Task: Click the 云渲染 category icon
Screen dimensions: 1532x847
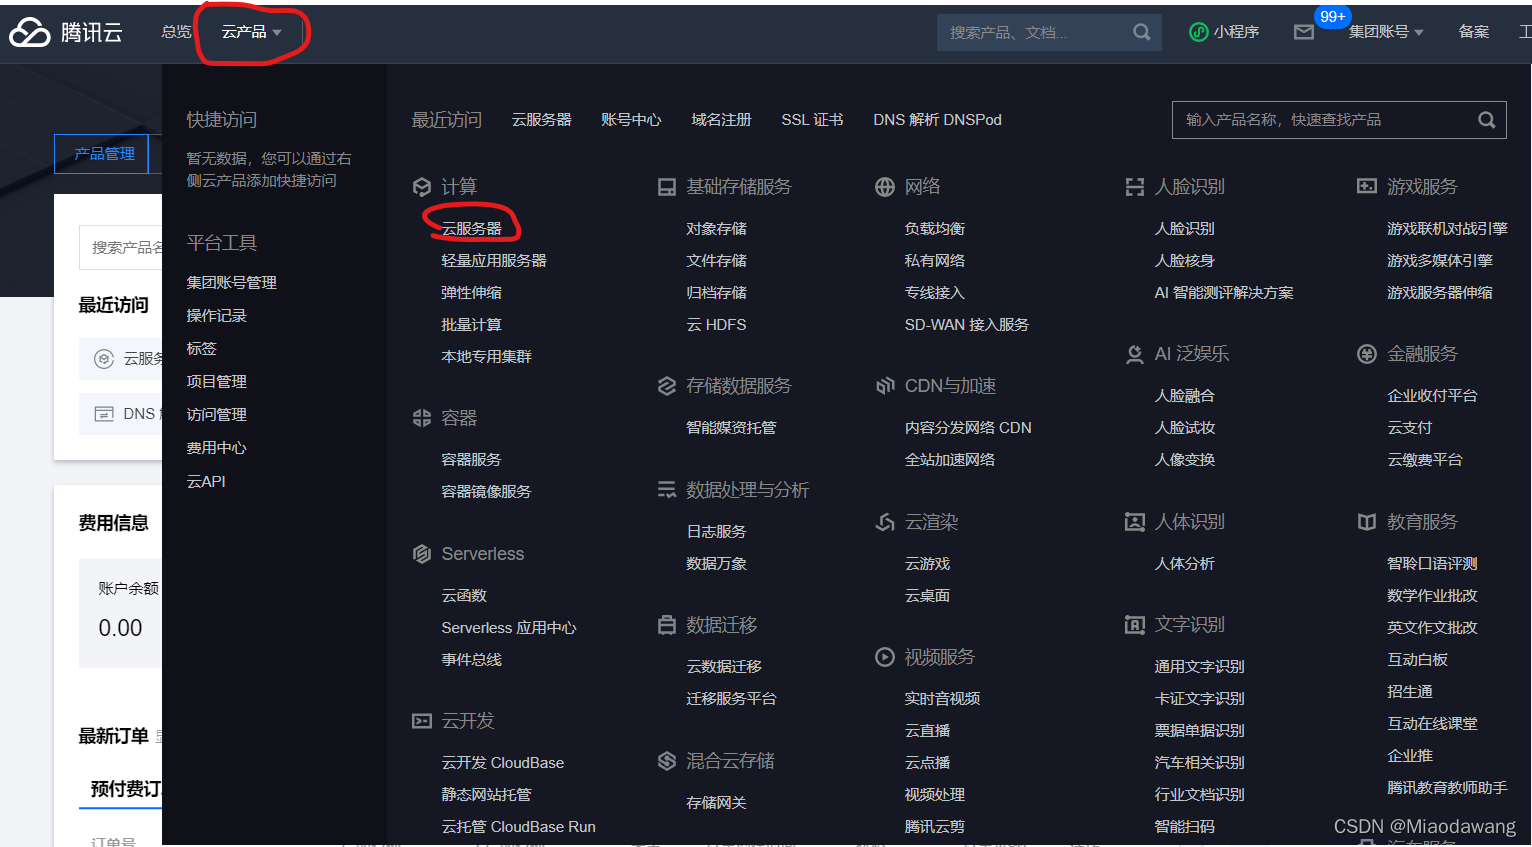Action: point(885,522)
